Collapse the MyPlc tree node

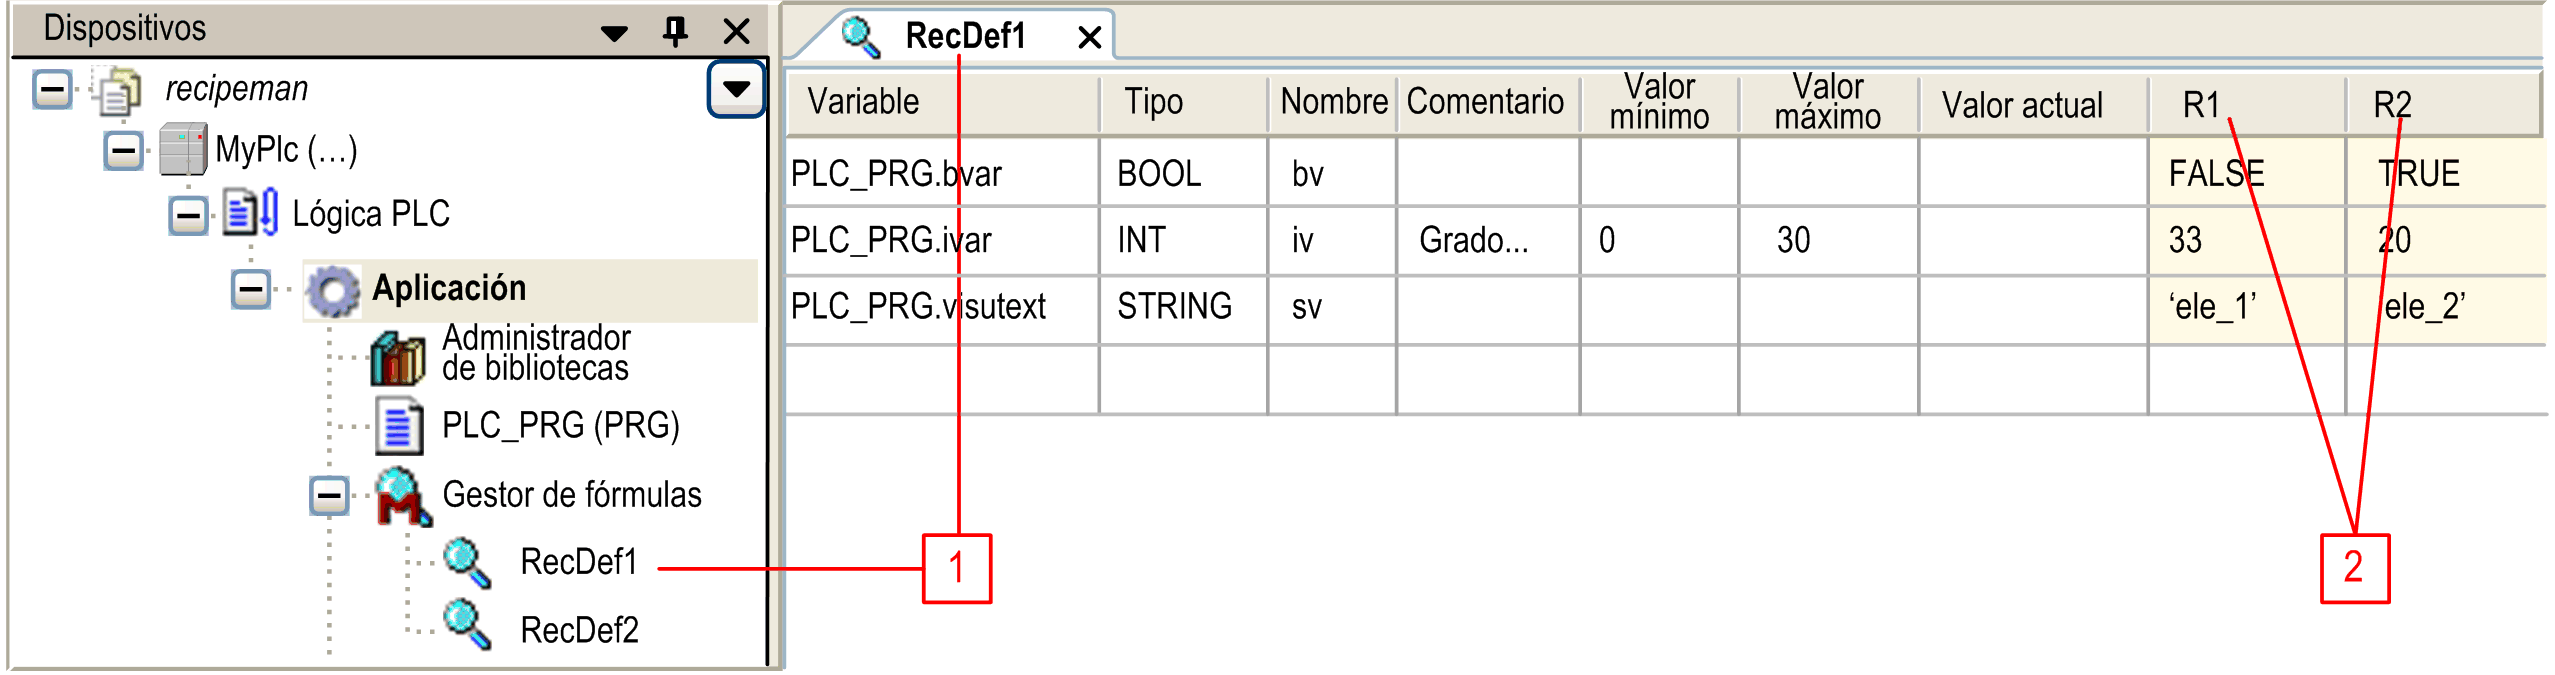pyautogui.click(x=124, y=151)
